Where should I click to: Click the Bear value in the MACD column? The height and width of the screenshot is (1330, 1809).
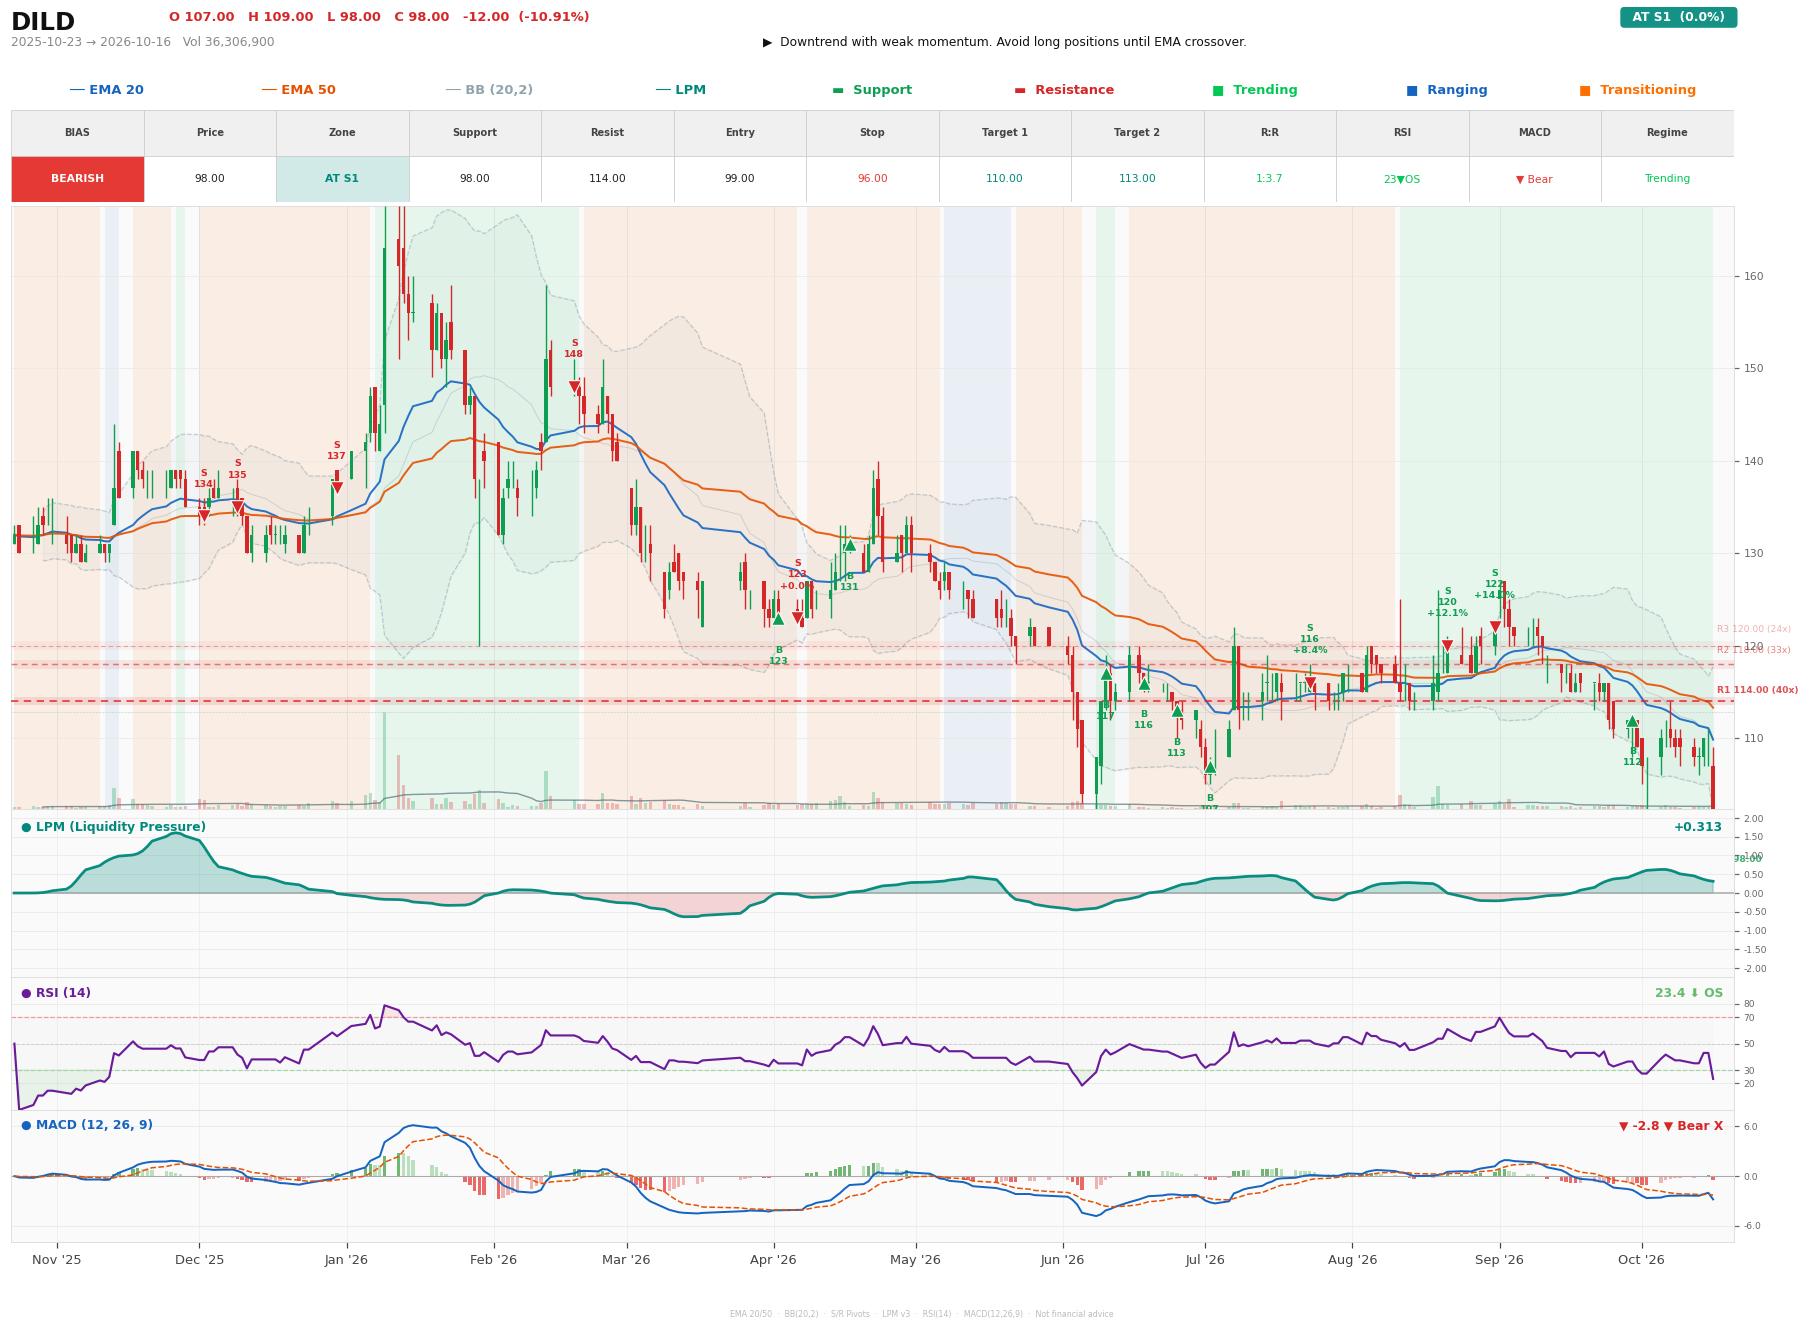[1534, 180]
